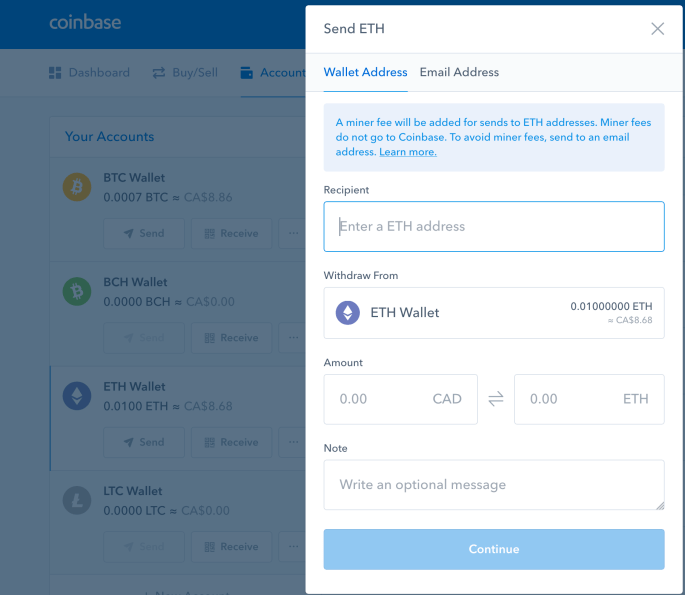Open the Withdraw From ETH Wallet selector
The width and height of the screenshot is (685, 595).
click(x=494, y=313)
